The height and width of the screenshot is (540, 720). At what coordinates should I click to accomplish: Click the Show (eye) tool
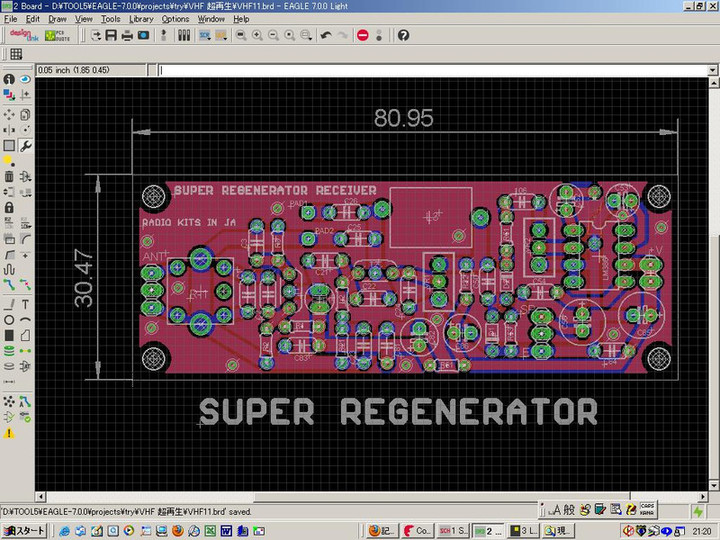tap(26, 79)
